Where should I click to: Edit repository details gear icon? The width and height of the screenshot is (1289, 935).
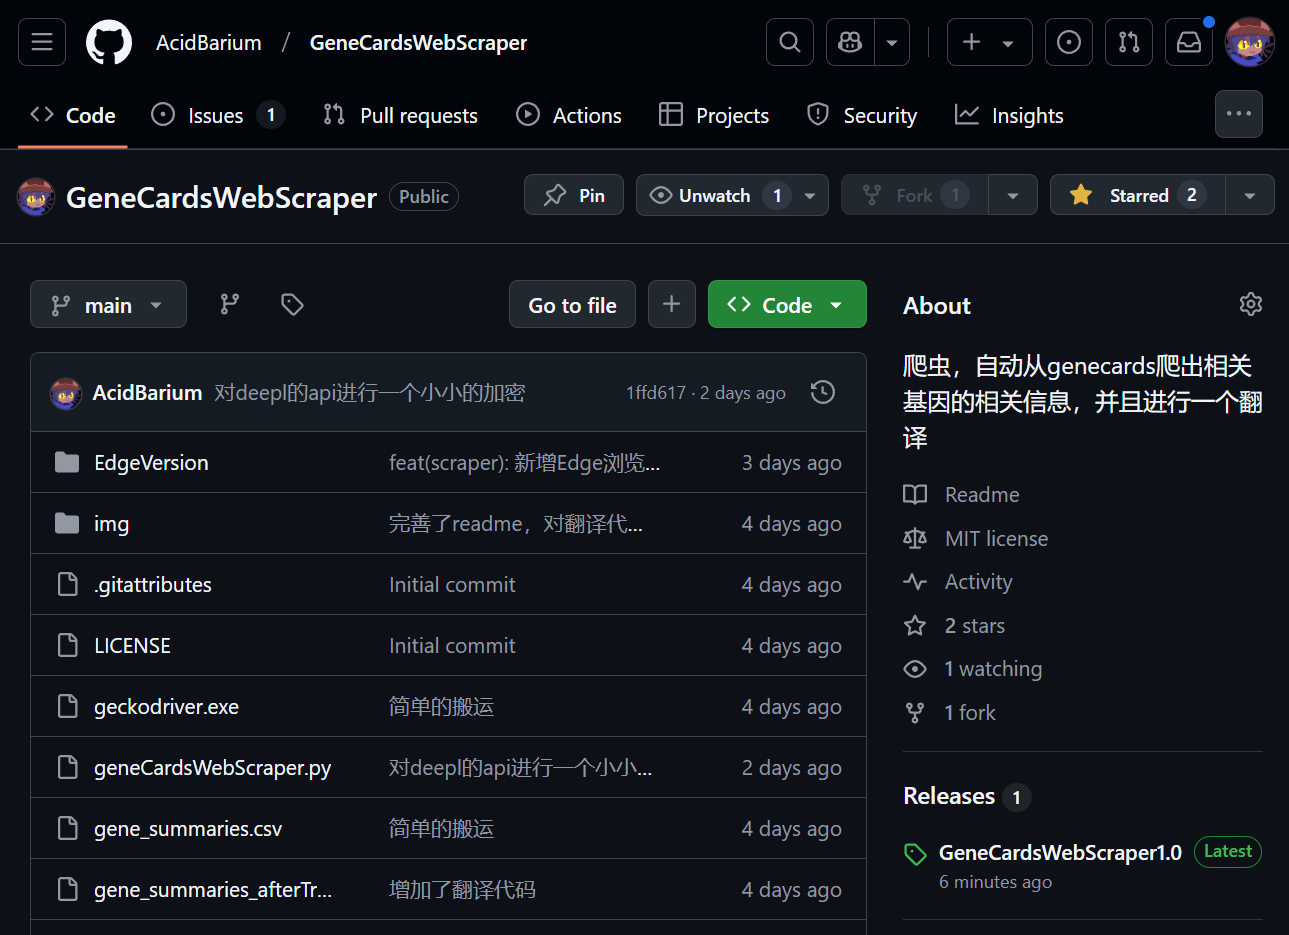[x=1250, y=304]
